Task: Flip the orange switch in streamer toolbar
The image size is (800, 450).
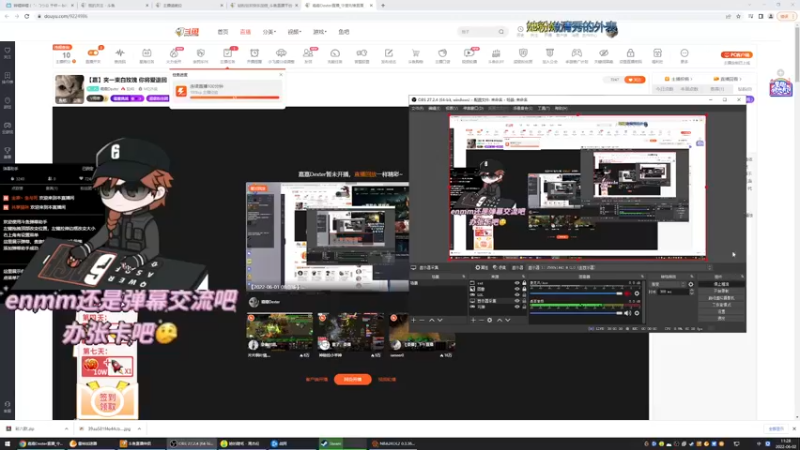Action: [x=93, y=53]
